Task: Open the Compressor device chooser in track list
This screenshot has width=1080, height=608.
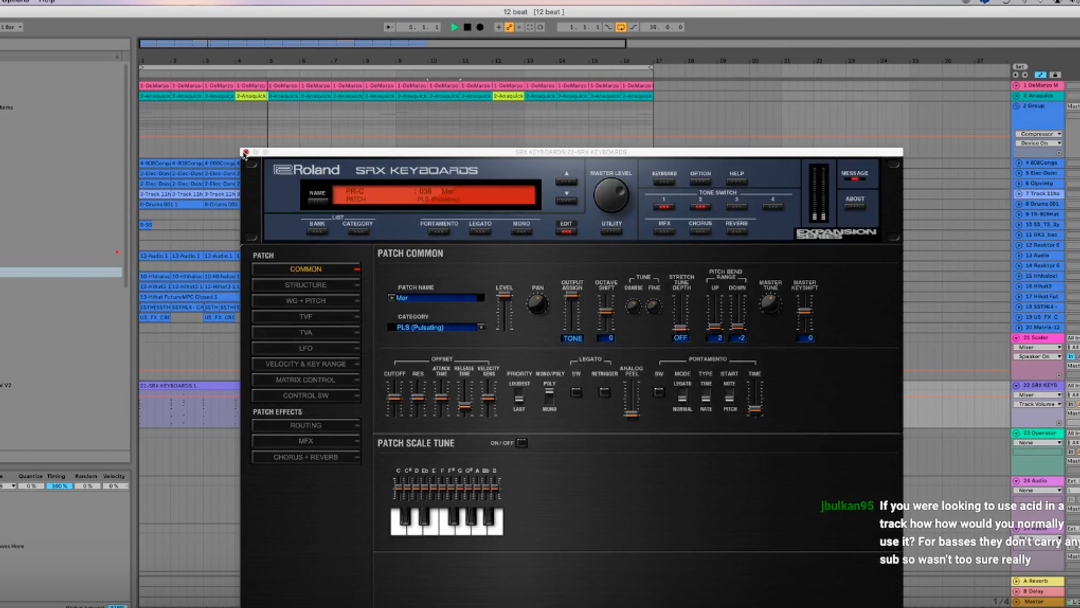Action: click(1039, 134)
